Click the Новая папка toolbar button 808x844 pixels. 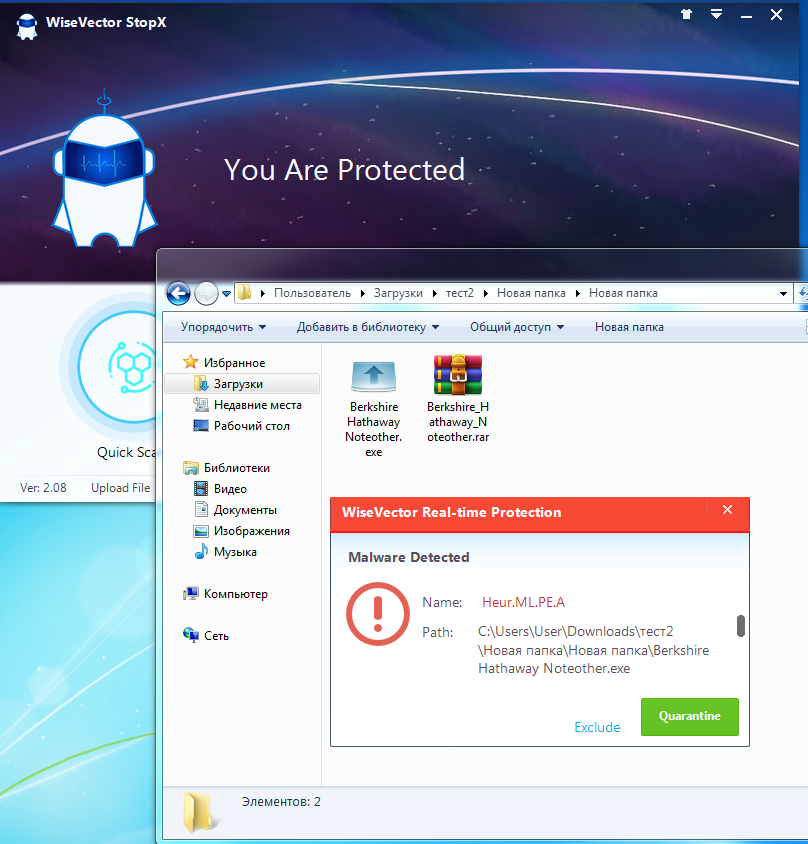point(629,327)
